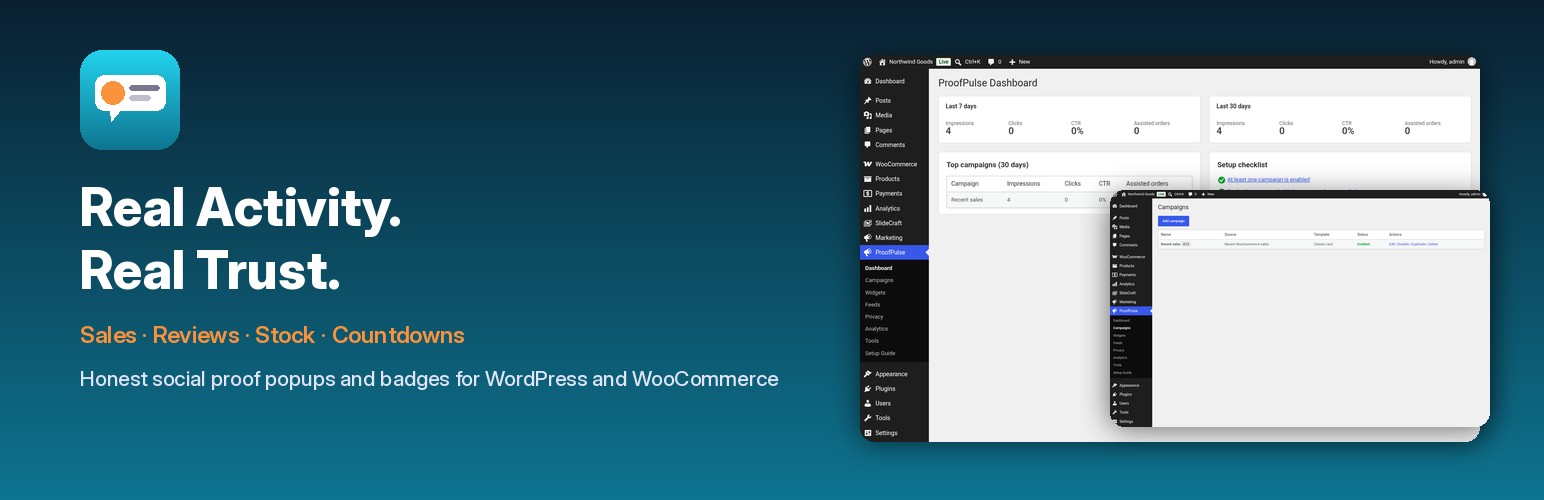The image size is (1544, 500).
Task: Open Plugins icon in Dashboard window sidebar
Action: 867,389
